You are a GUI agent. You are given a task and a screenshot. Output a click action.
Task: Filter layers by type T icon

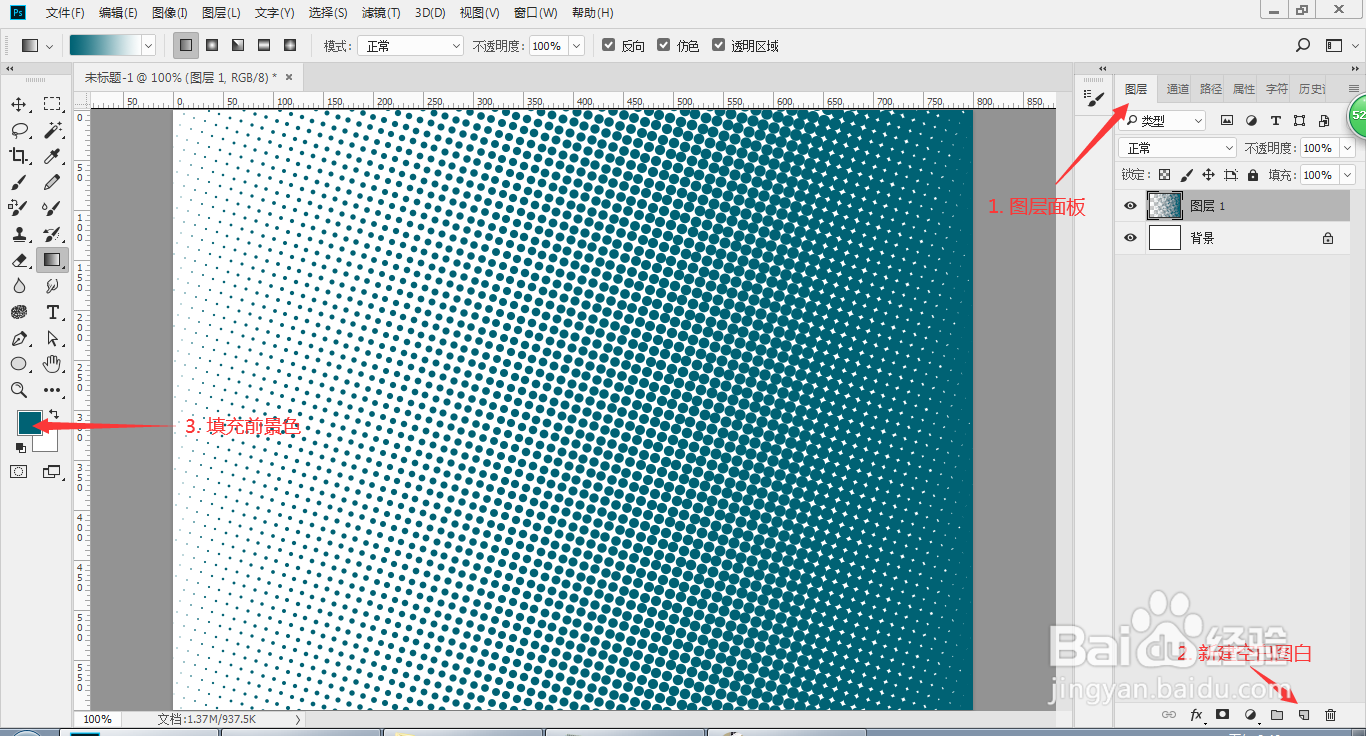pyautogui.click(x=1275, y=121)
